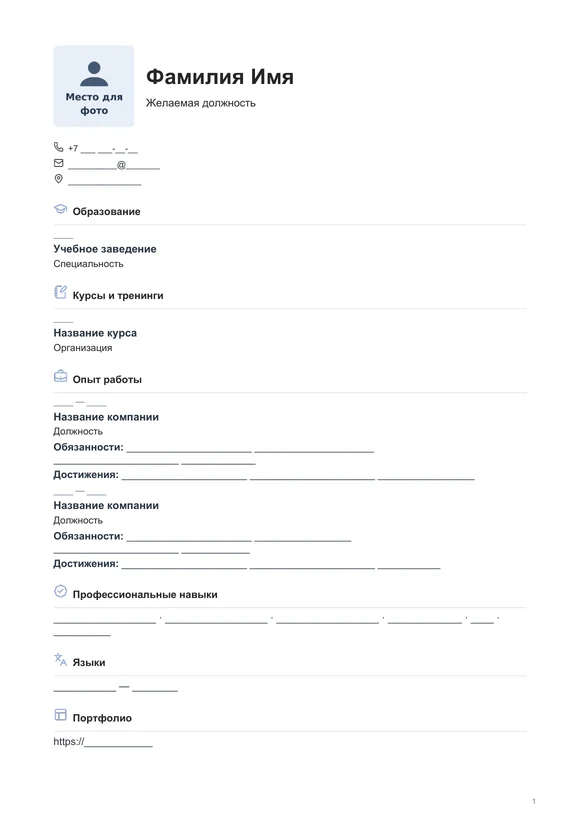Click the phone handset icon
This screenshot has width=580, height=820.
(59, 147)
